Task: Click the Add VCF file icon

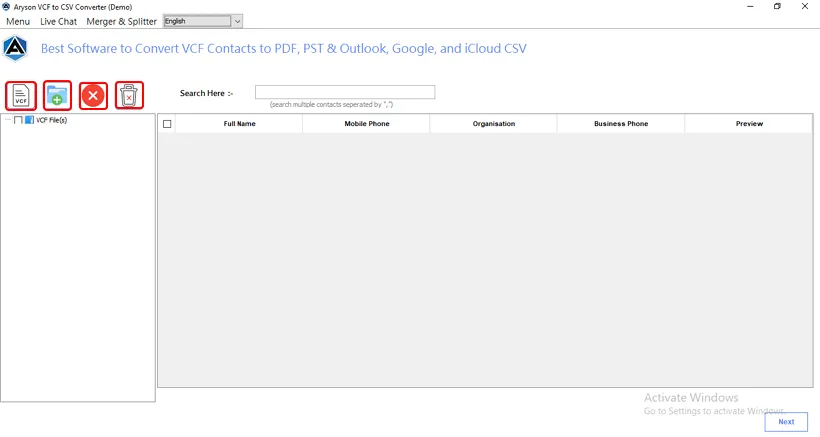Action: click(x=21, y=96)
